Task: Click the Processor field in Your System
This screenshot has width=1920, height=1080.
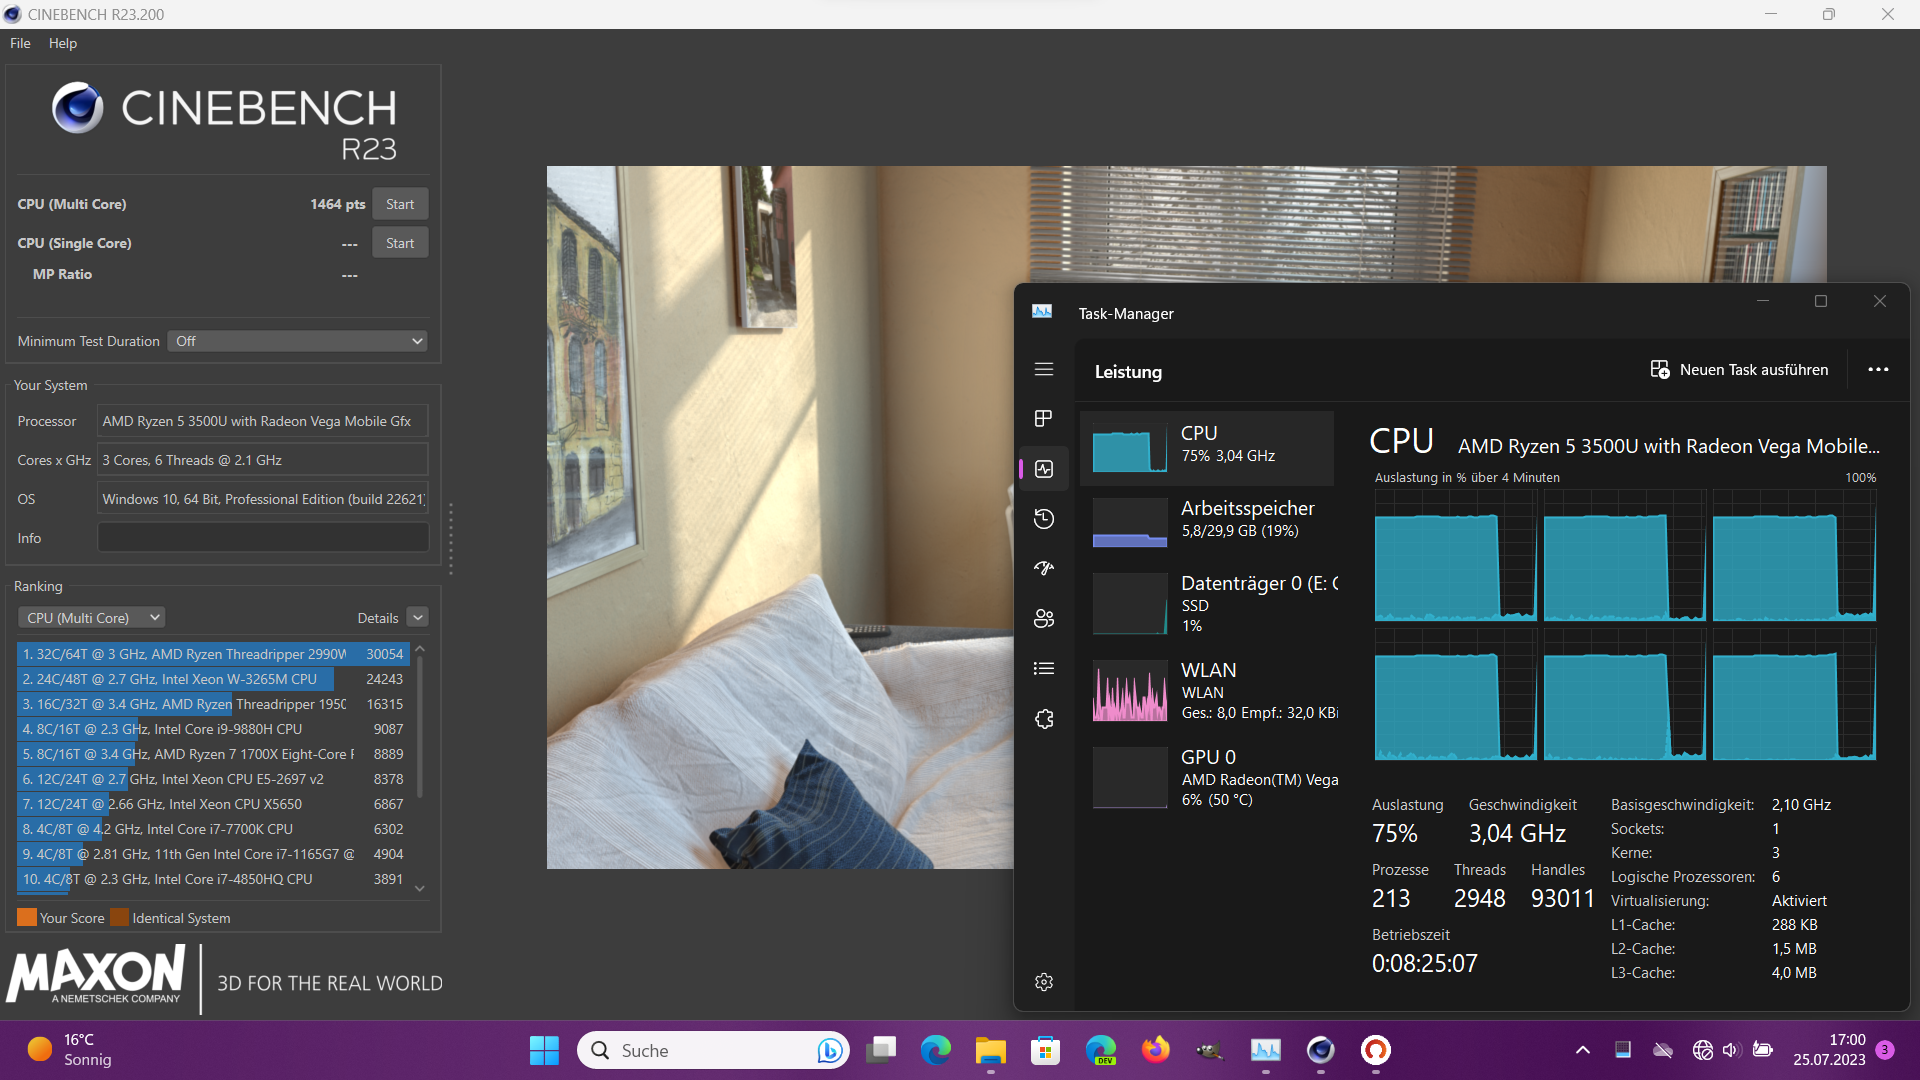Action: click(x=263, y=421)
